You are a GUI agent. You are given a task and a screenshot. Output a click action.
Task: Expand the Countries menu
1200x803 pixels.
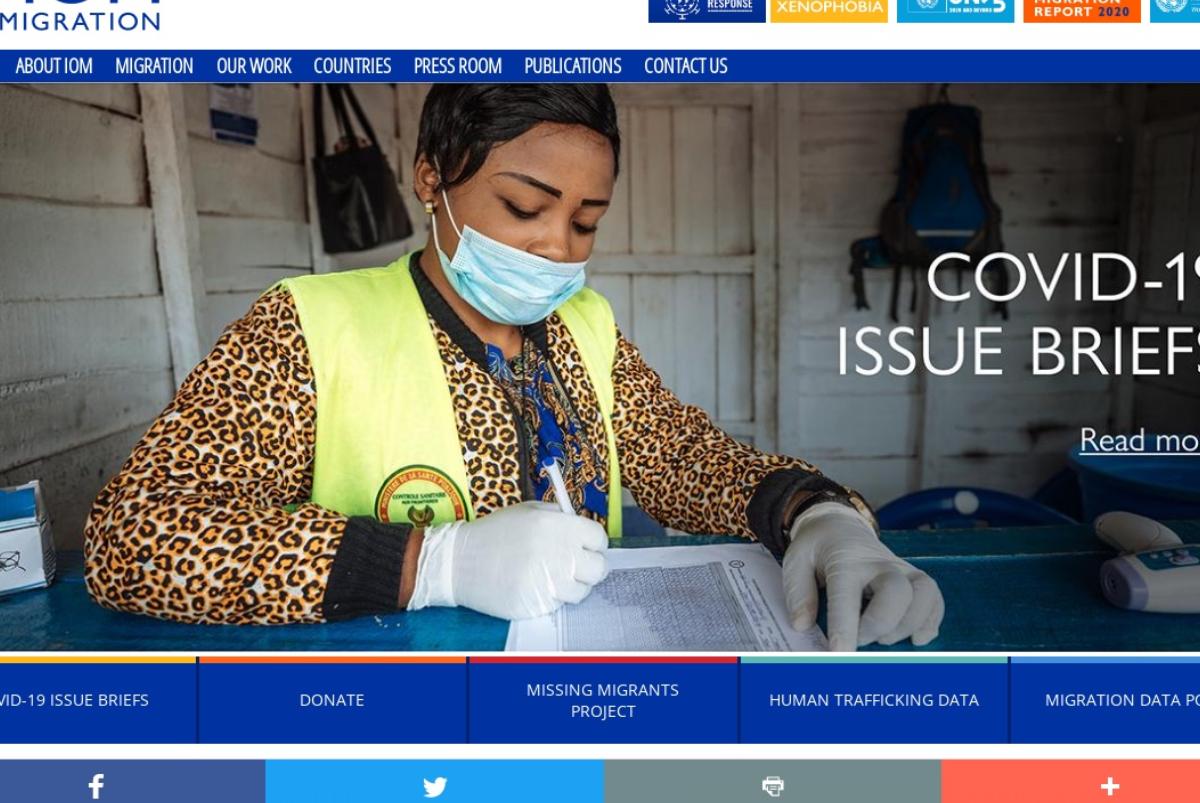pos(352,66)
